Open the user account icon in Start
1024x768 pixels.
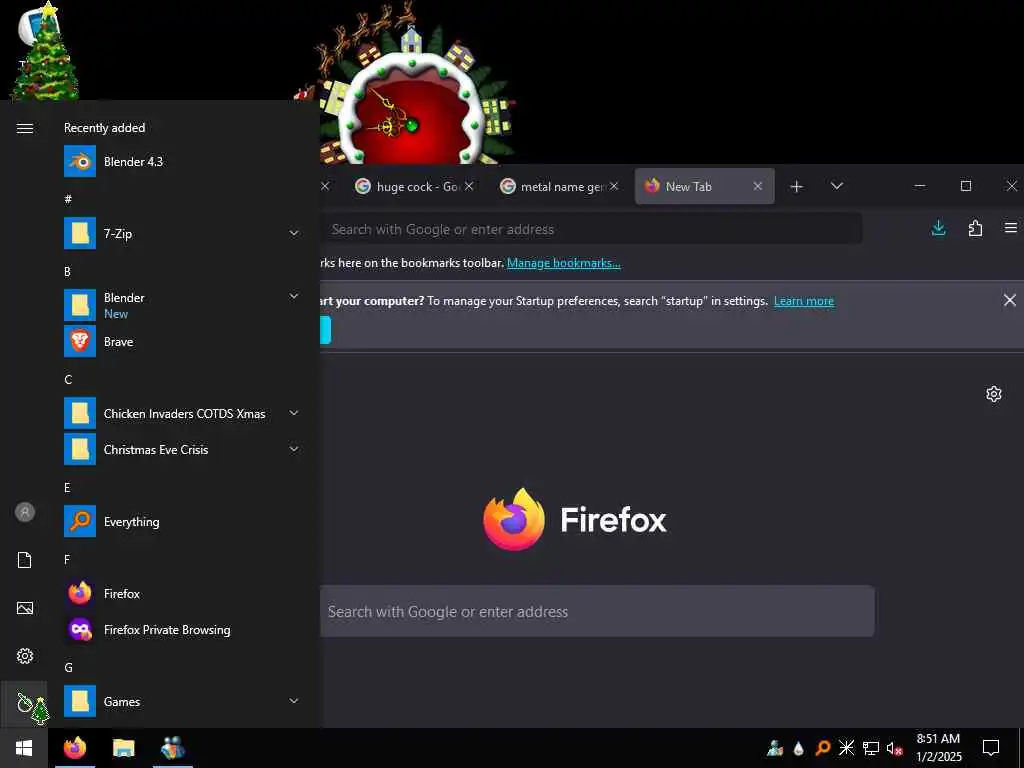tap(25, 512)
